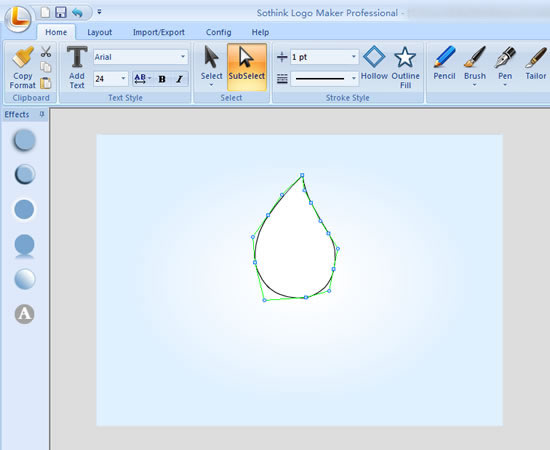Click the stroke line style icon

point(282,79)
